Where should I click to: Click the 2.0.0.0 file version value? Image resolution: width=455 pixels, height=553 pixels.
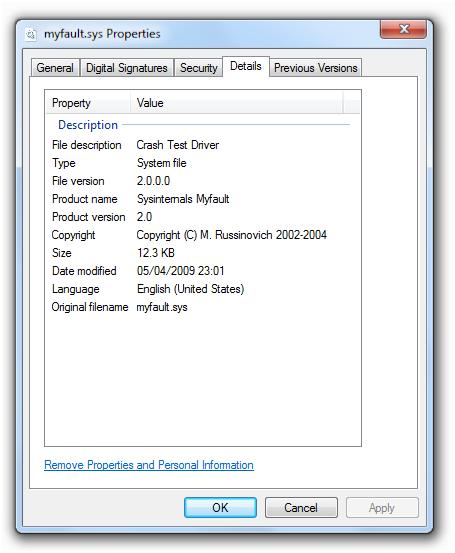coord(153,181)
